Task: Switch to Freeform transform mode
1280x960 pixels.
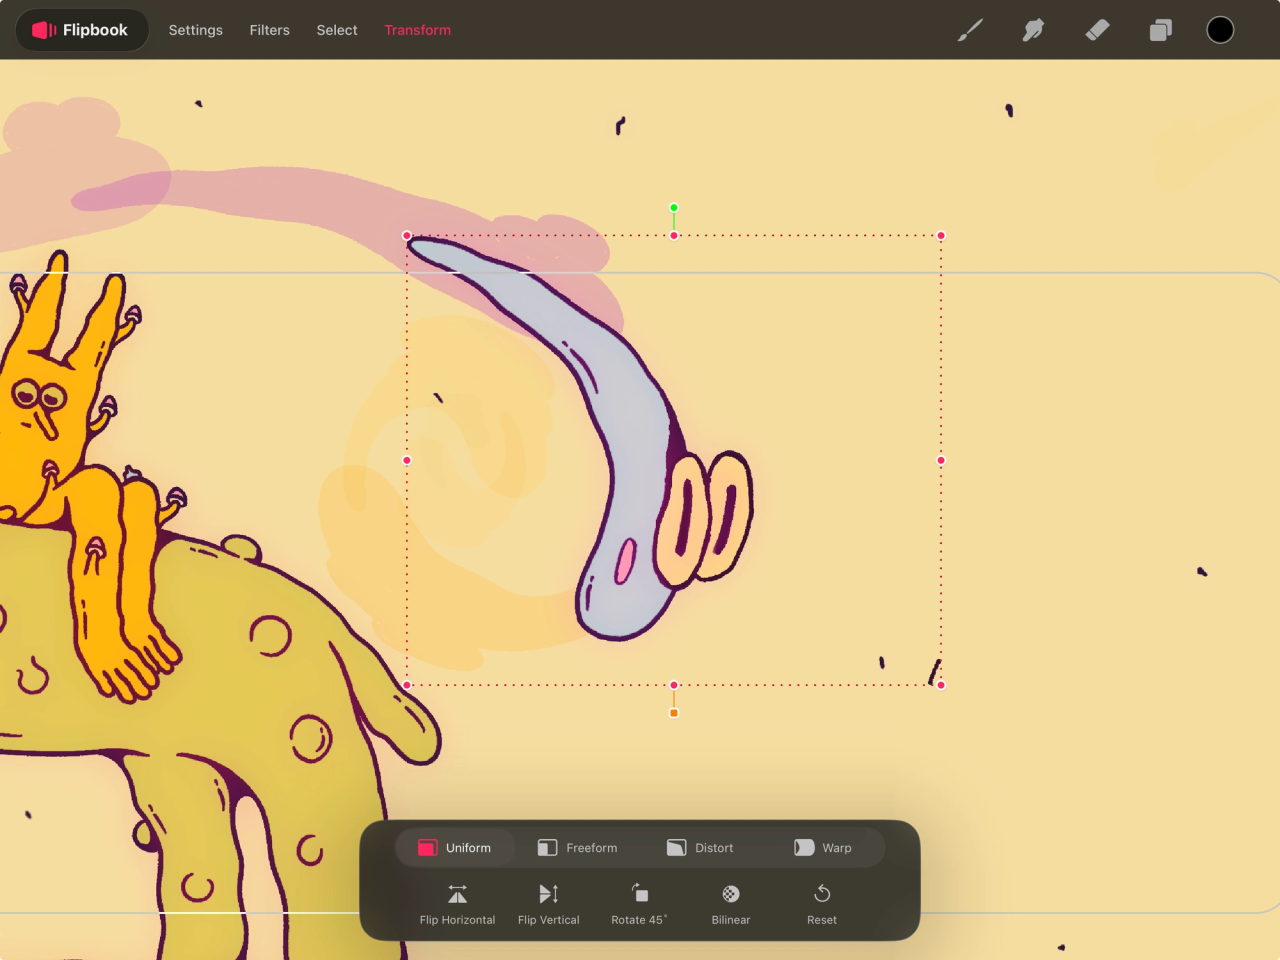Action: (x=578, y=847)
